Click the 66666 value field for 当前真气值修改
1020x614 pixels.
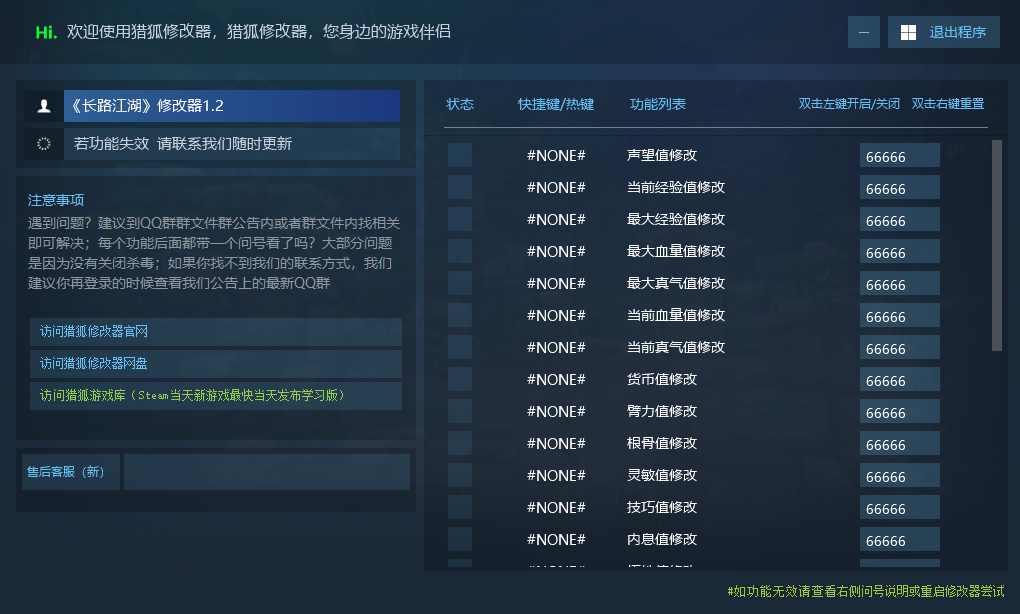900,347
